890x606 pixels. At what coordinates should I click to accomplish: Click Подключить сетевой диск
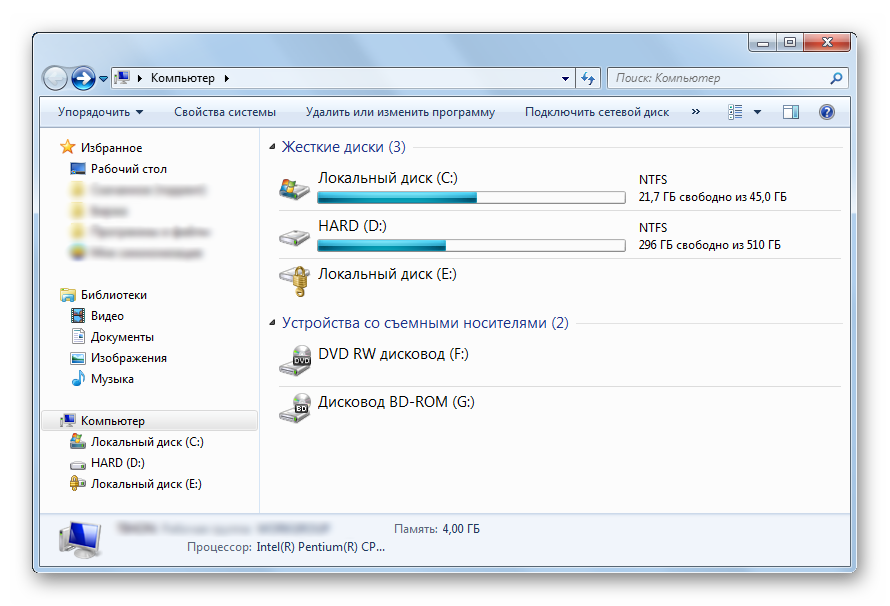tap(597, 112)
